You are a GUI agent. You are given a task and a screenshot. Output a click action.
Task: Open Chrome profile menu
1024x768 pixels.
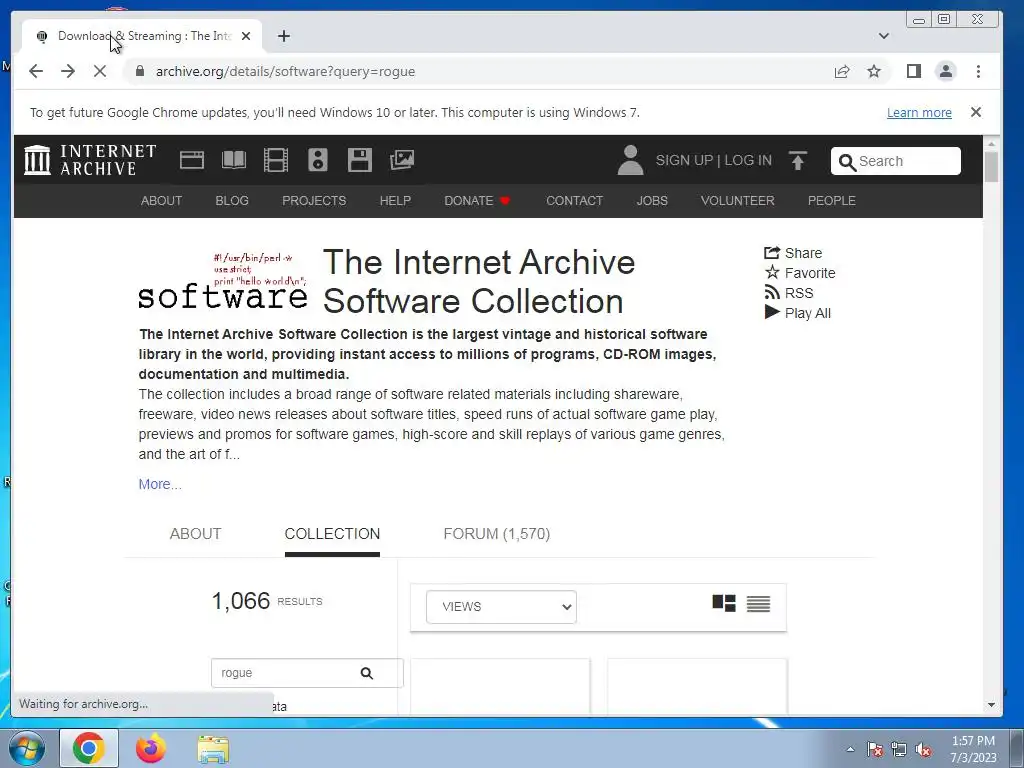click(946, 71)
